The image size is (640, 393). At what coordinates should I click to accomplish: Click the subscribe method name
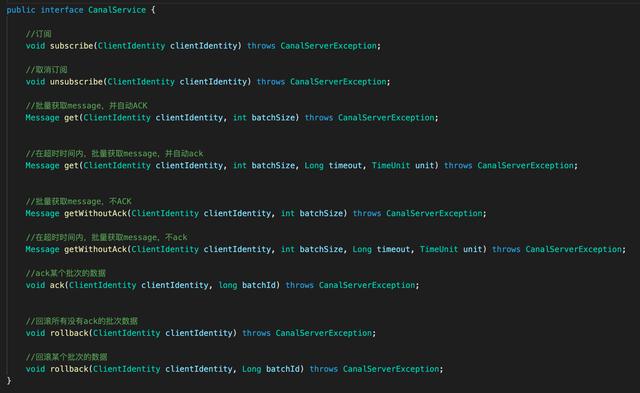(71, 46)
